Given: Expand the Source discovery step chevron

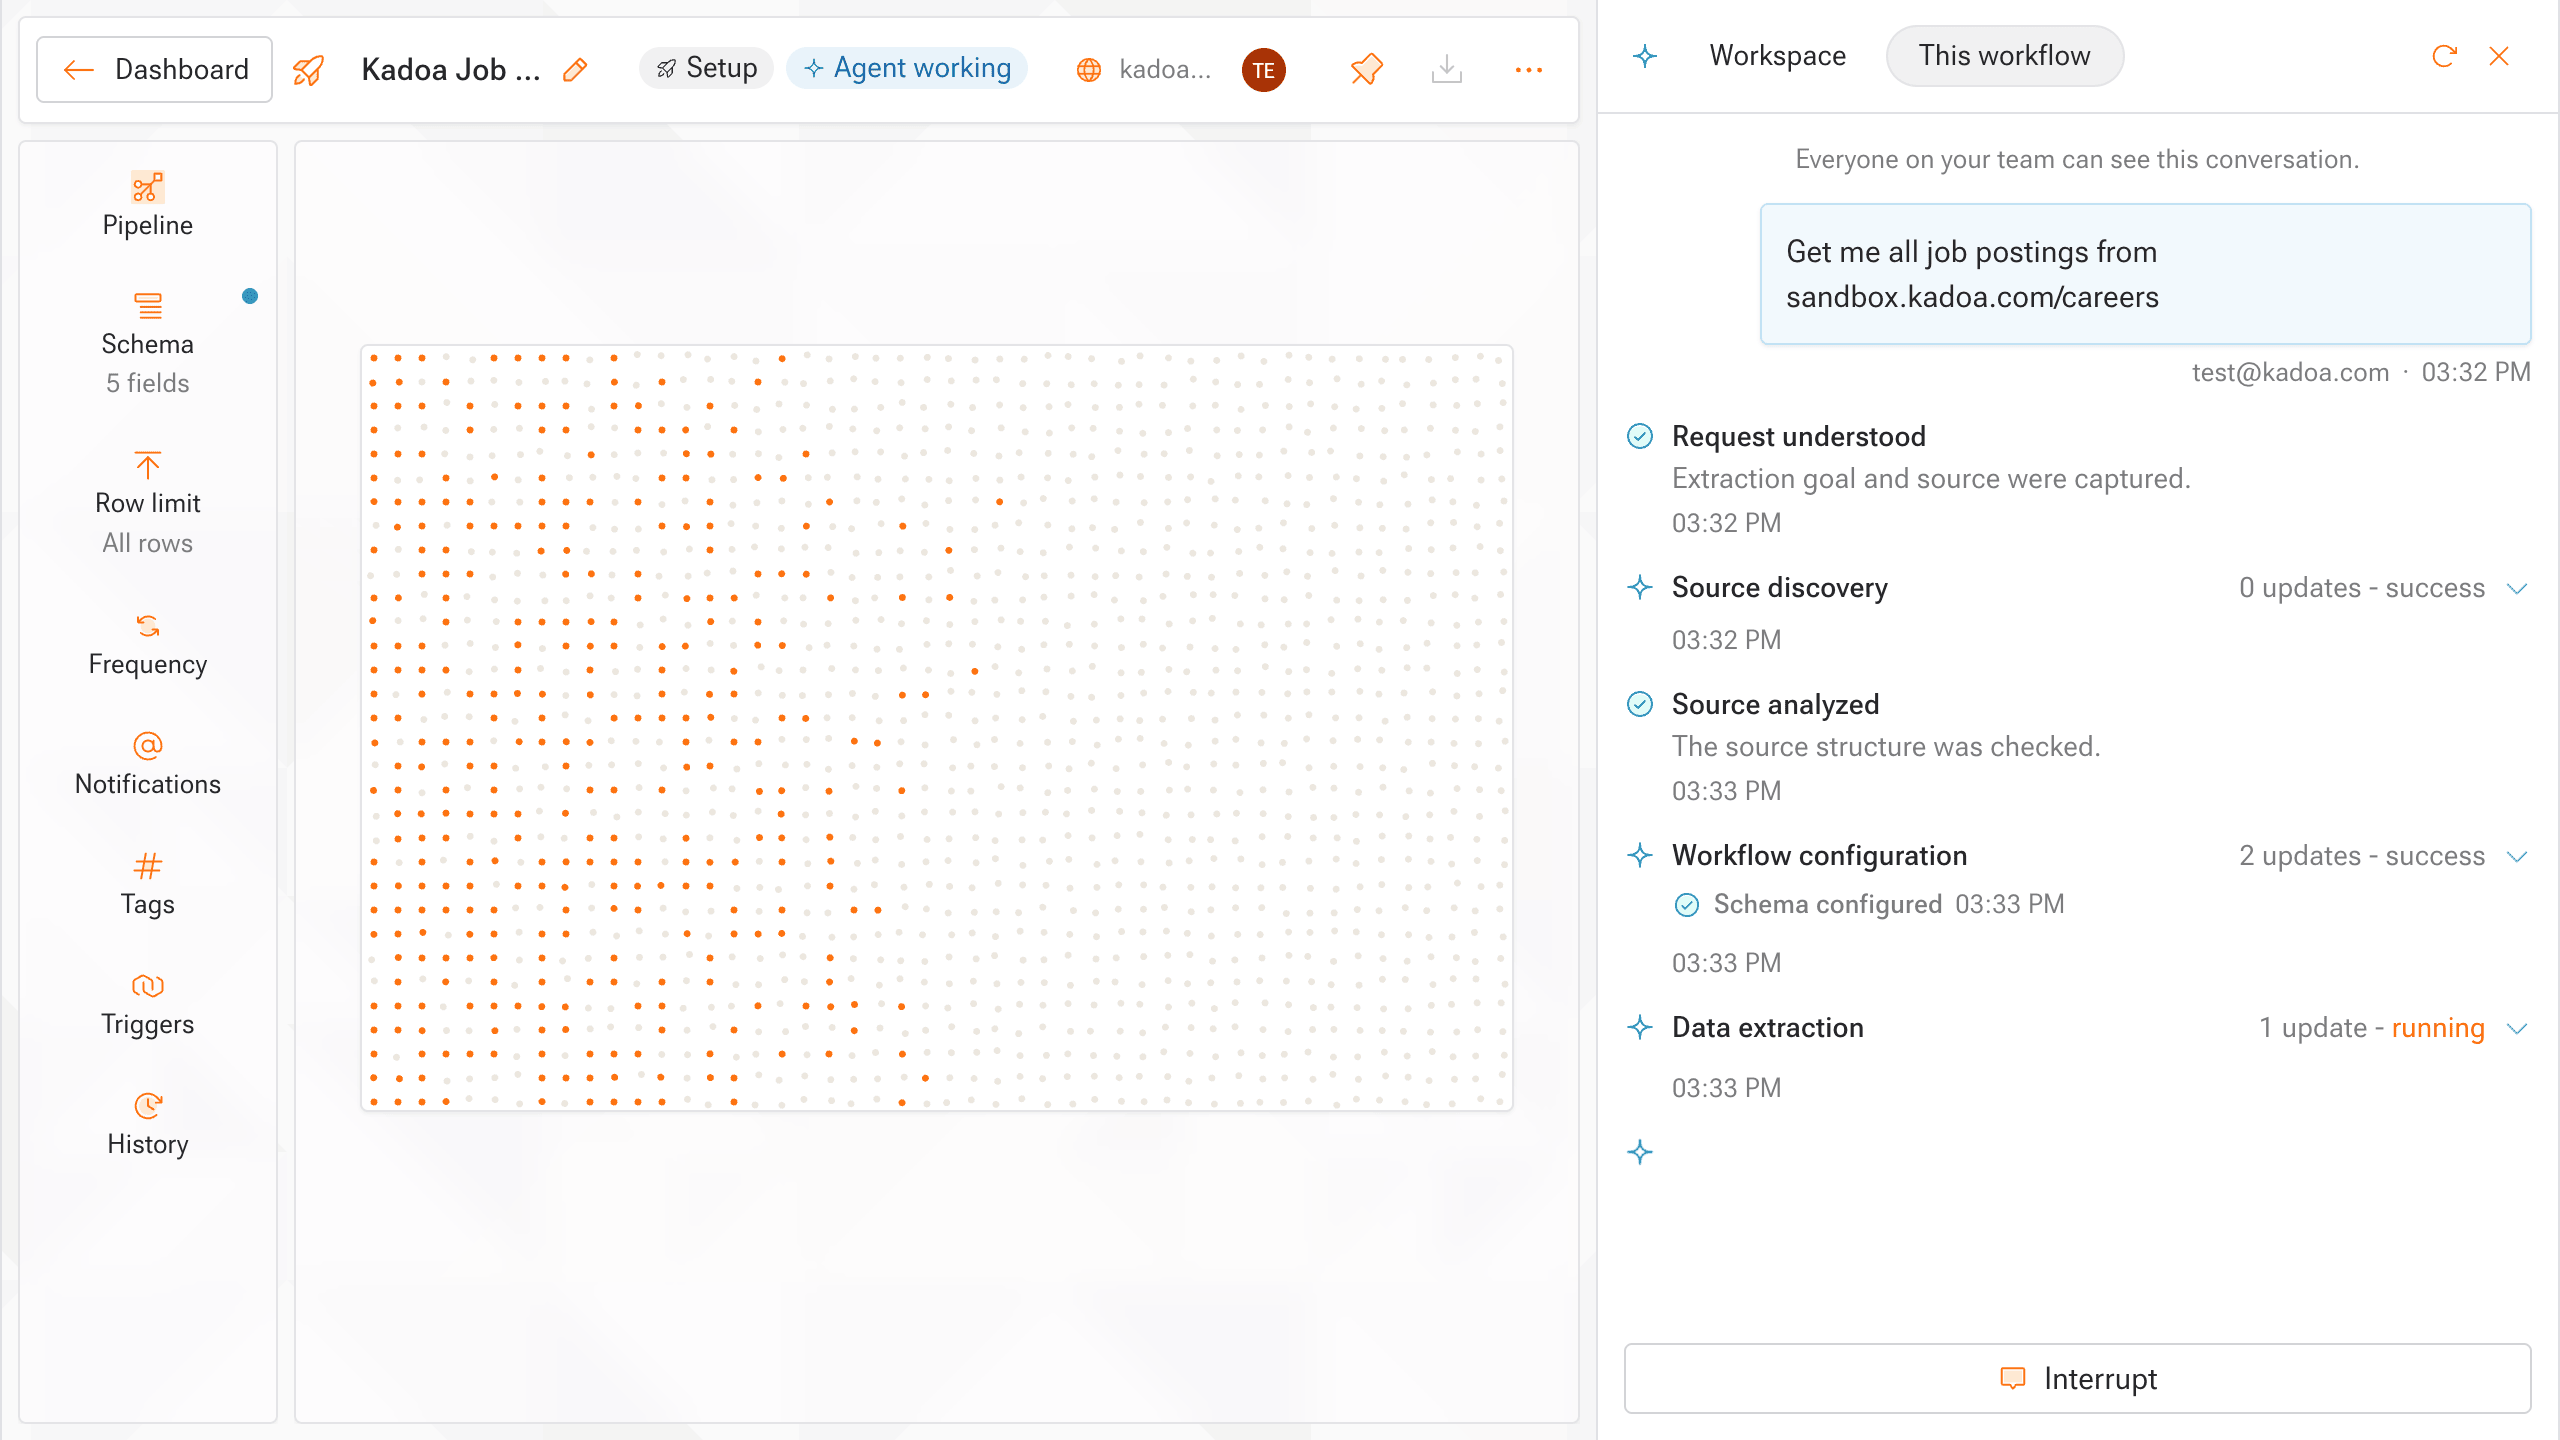Looking at the screenshot, I should point(2518,589).
